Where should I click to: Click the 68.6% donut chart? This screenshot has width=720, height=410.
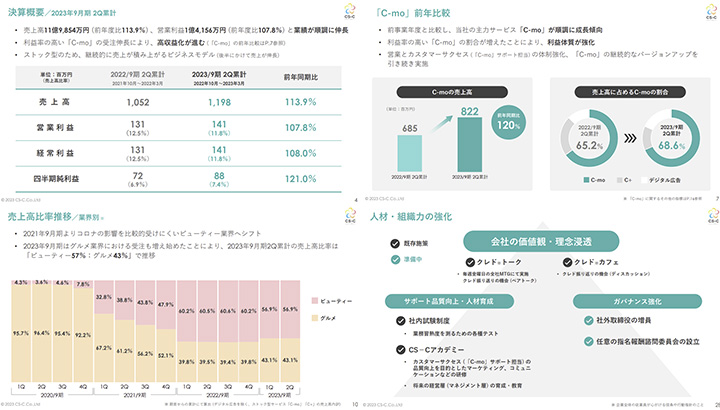pyautogui.click(x=671, y=138)
